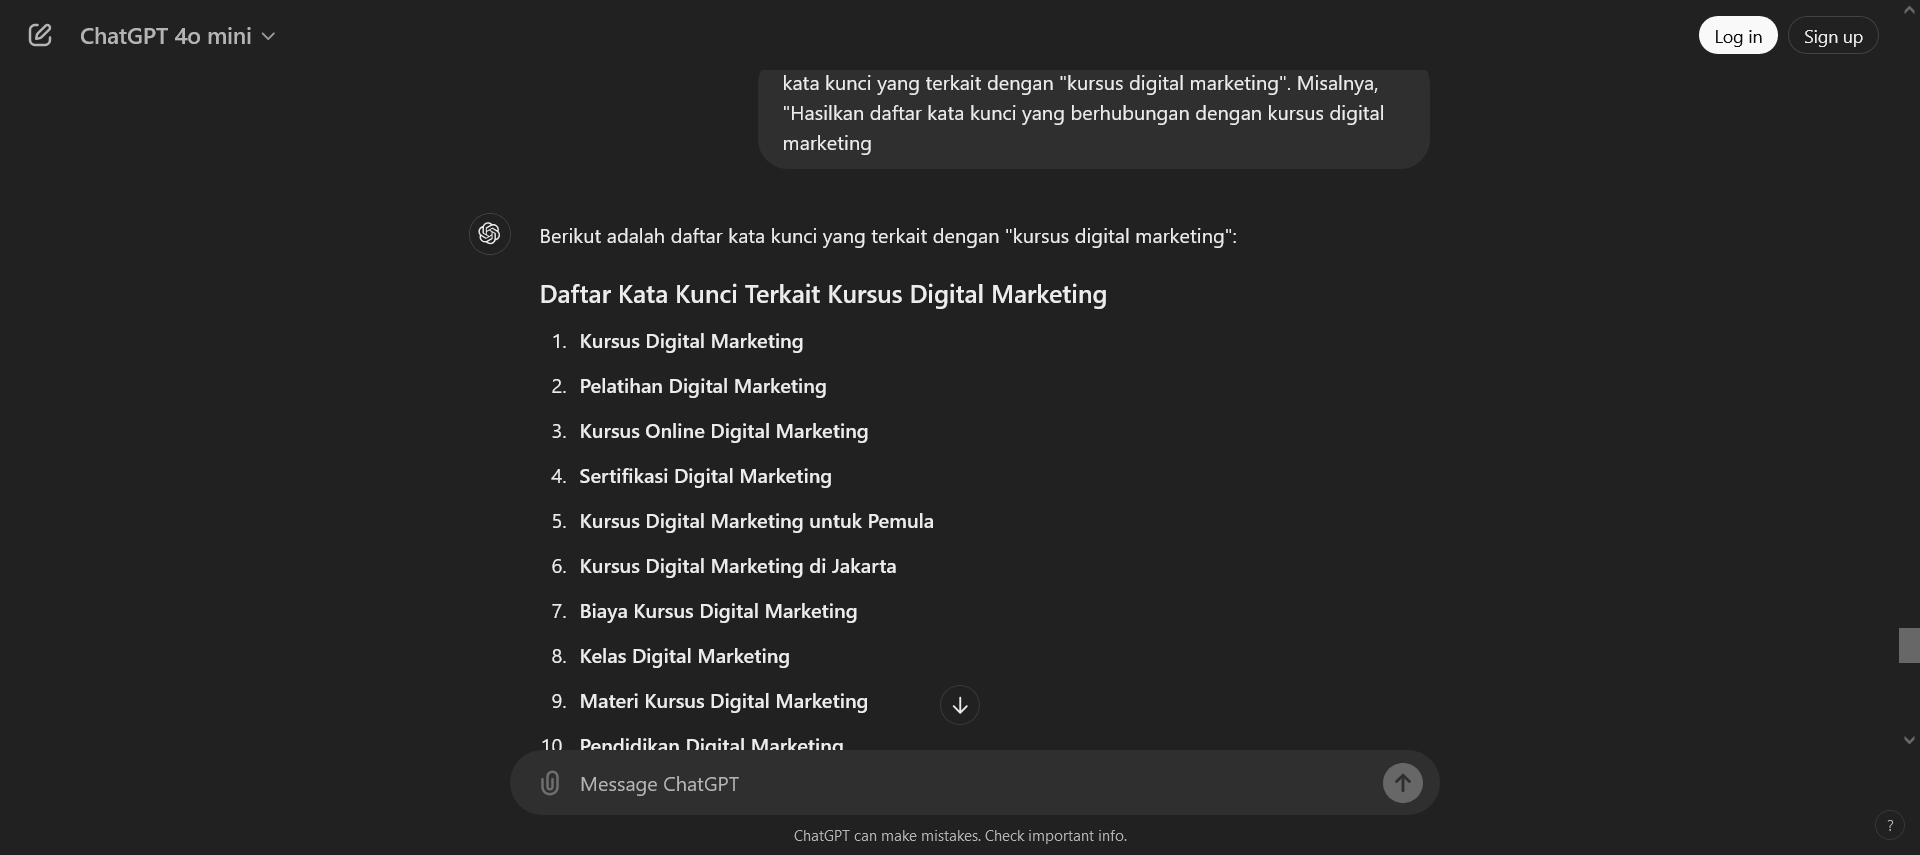Attach a file with the paperclip icon
The image size is (1920, 855).
[550, 783]
